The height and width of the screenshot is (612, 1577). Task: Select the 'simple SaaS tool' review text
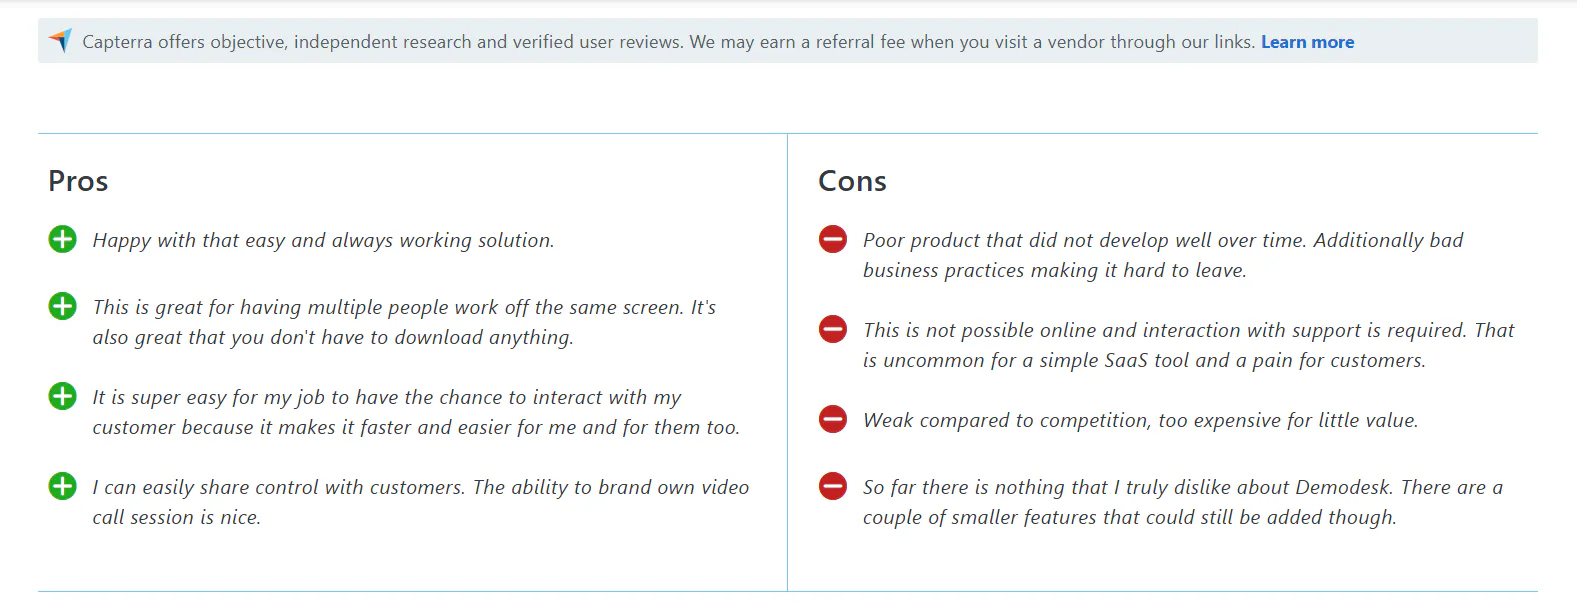1189,345
